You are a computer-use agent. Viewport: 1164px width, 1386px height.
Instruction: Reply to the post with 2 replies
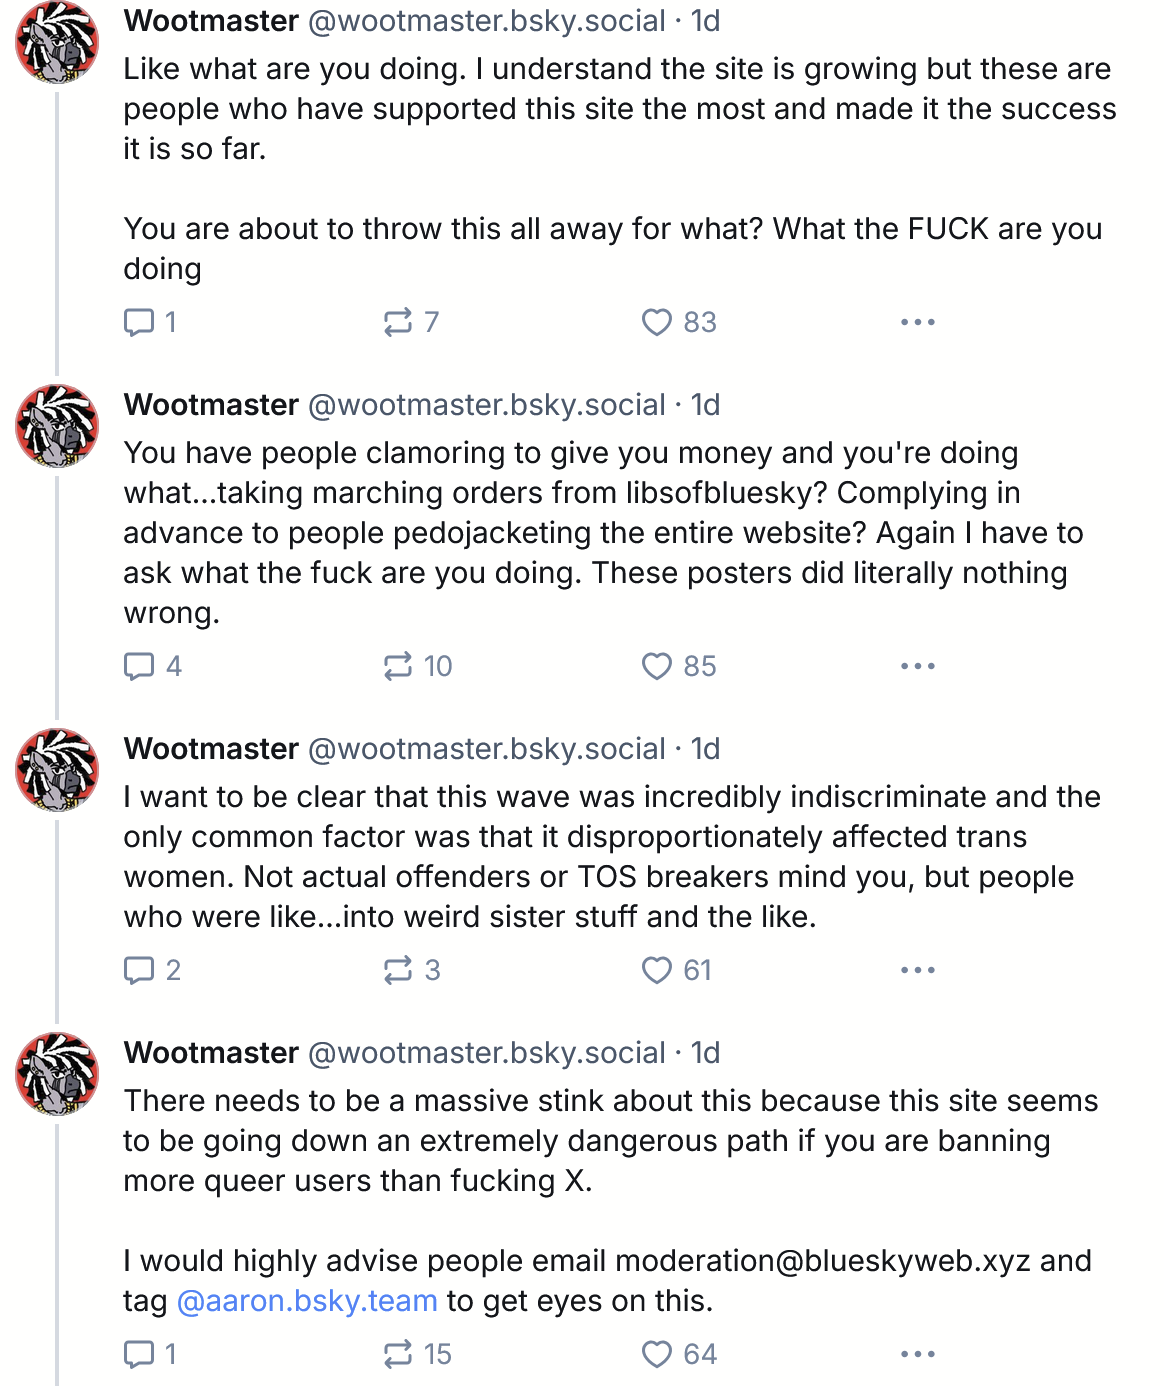(x=139, y=970)
